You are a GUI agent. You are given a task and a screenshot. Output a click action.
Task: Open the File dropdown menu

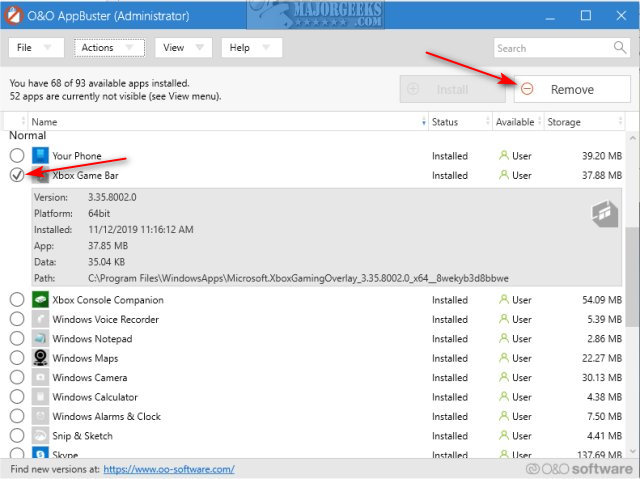(37, 47)
